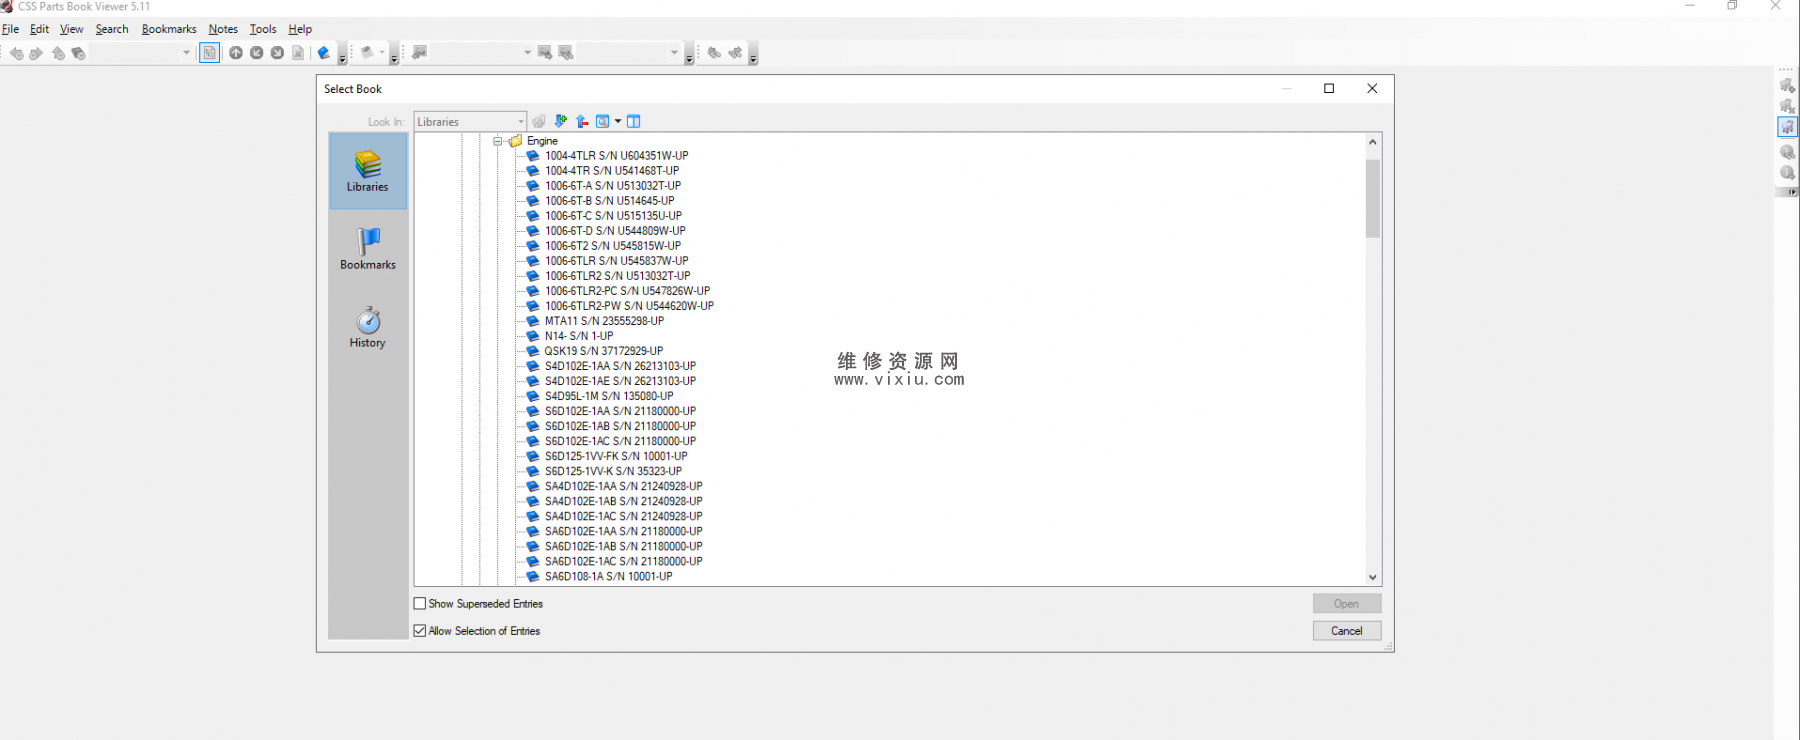Click the down-left arrow circle toolbar icon
The height and width of the screenshot is (740, 1800).
[257, 52]
